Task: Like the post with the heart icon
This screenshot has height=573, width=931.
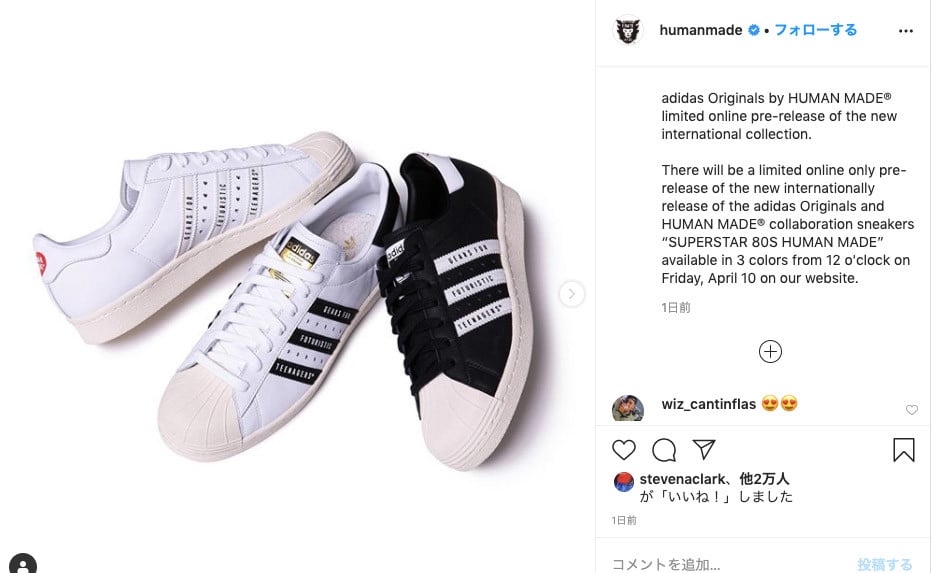Action: [x=623, y=449]
